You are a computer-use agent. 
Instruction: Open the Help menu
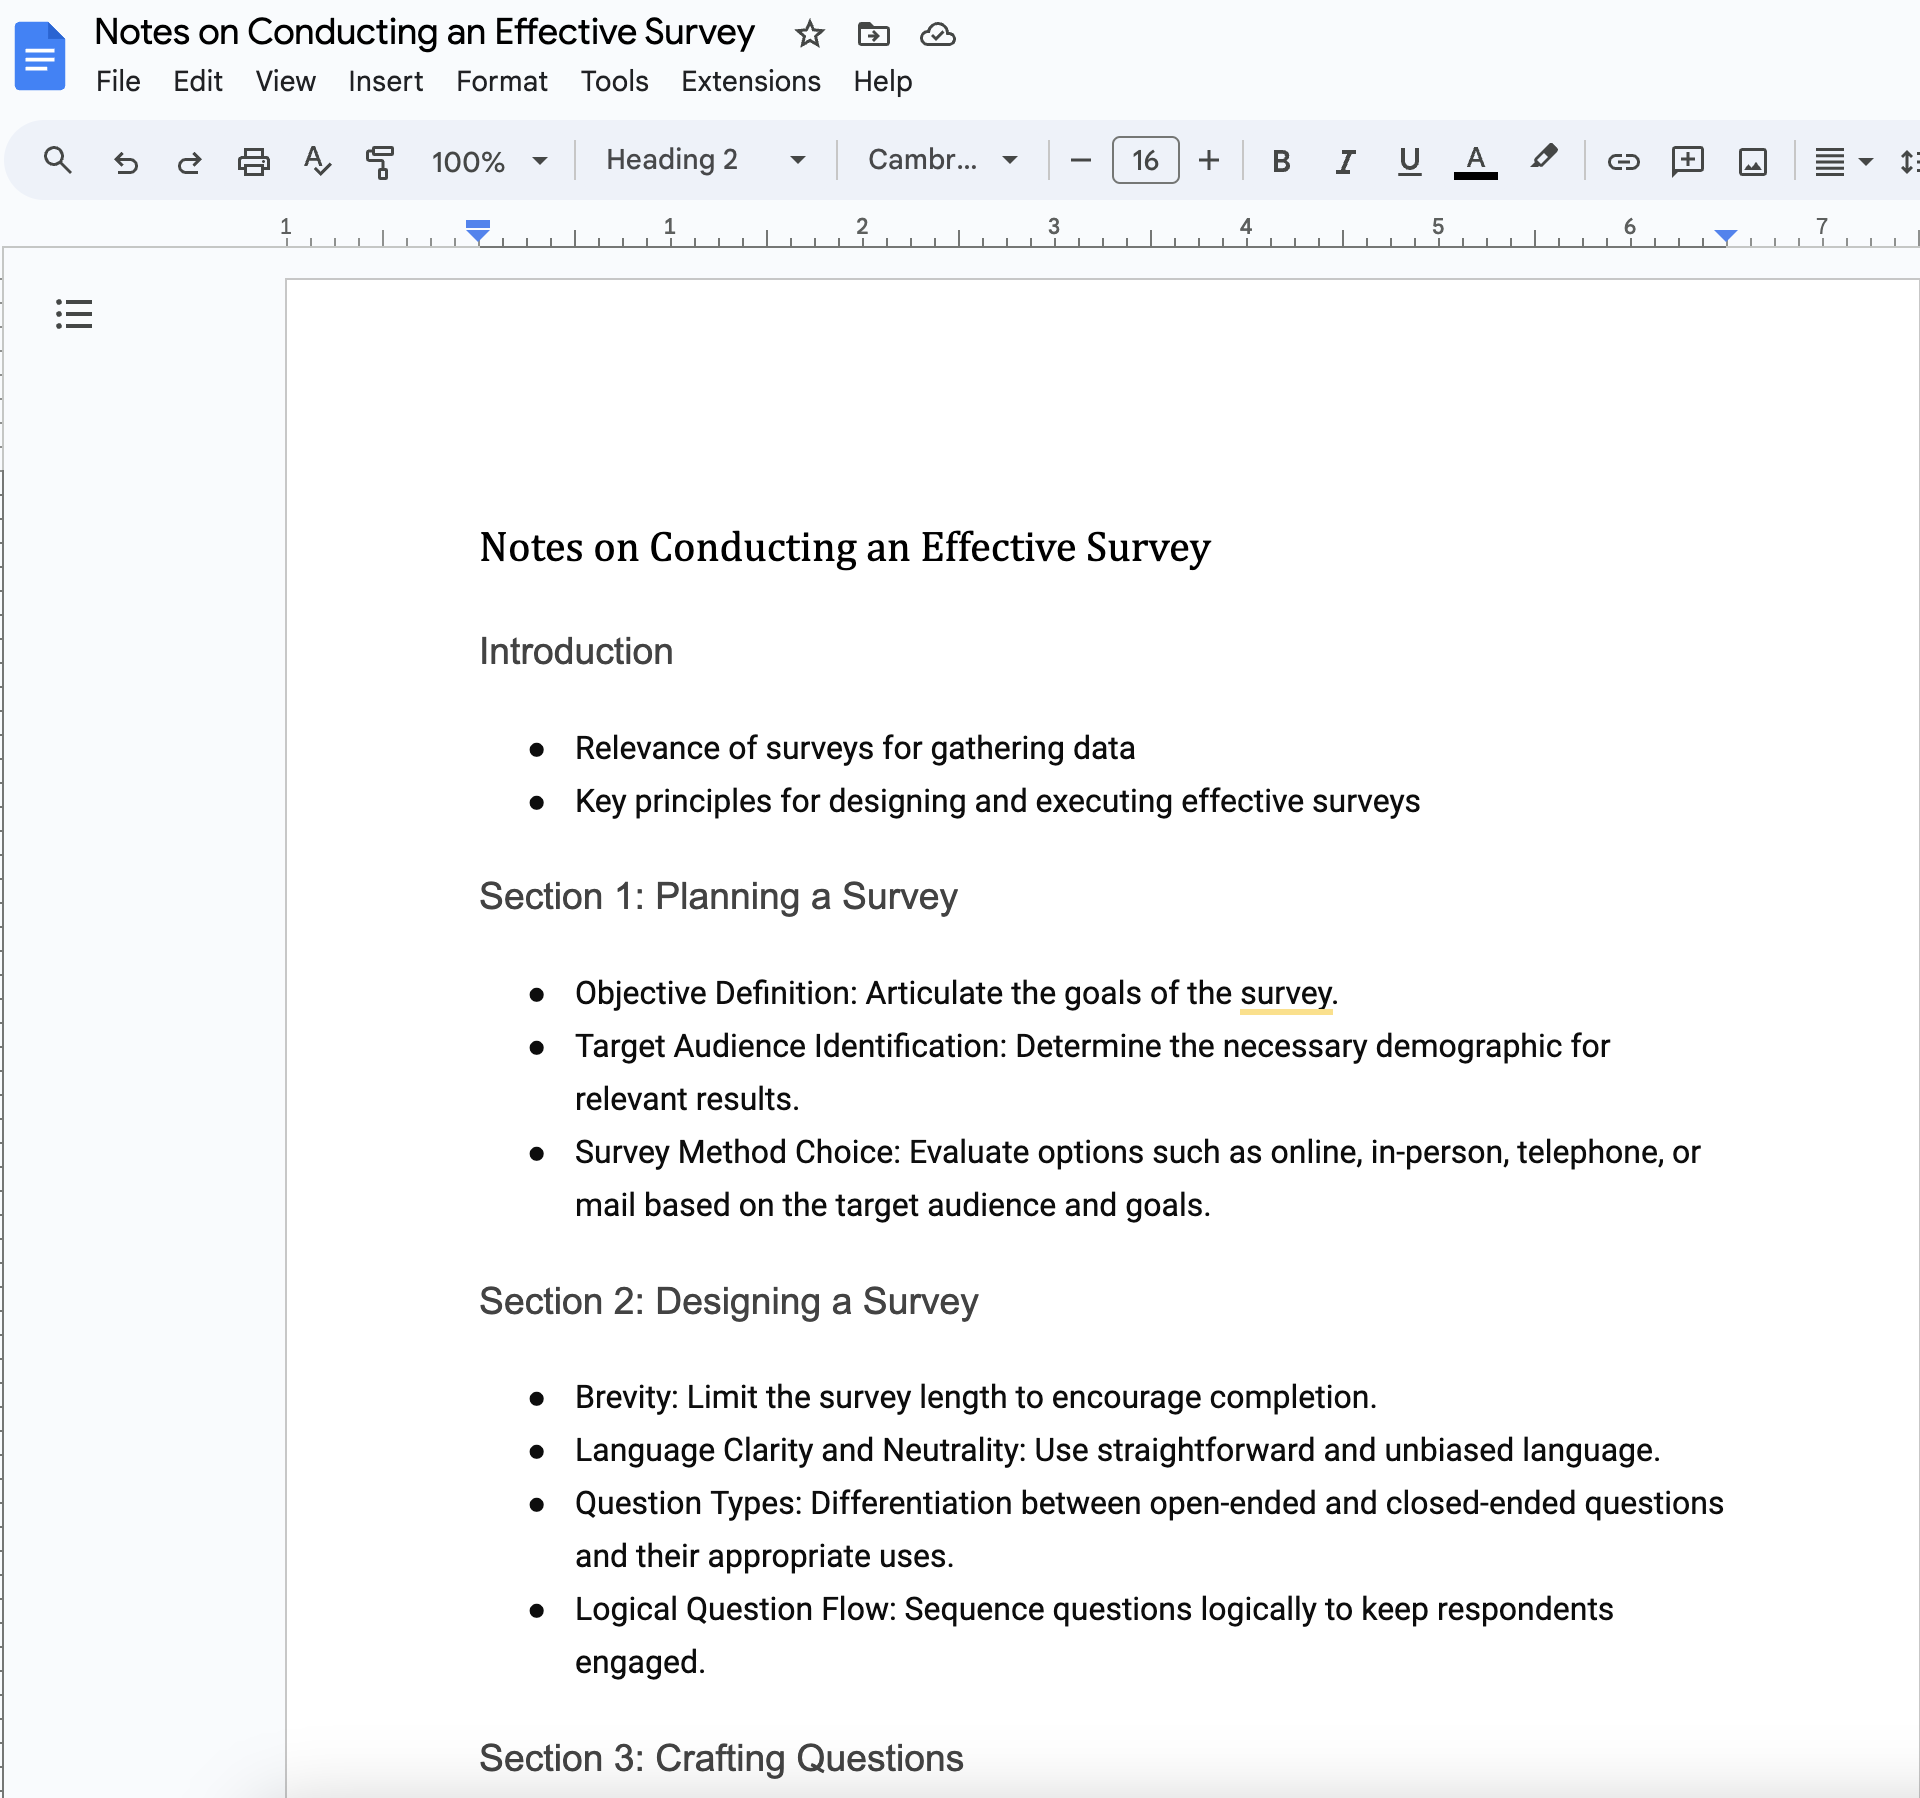coord(882,81)
